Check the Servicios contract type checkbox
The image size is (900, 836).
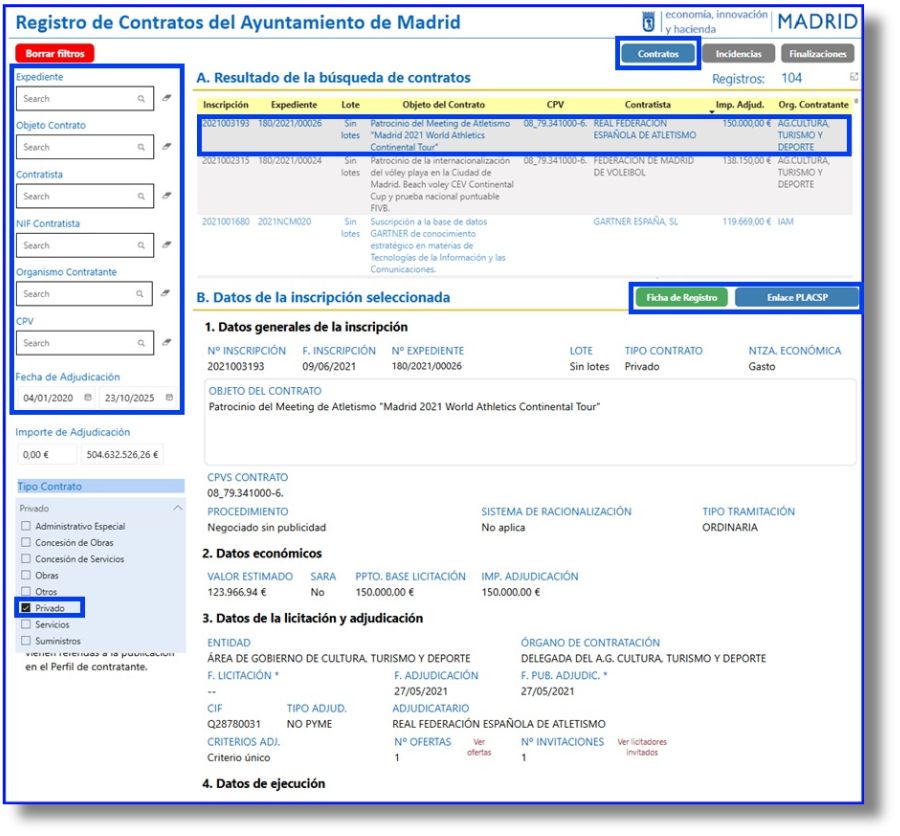point(26,624)
